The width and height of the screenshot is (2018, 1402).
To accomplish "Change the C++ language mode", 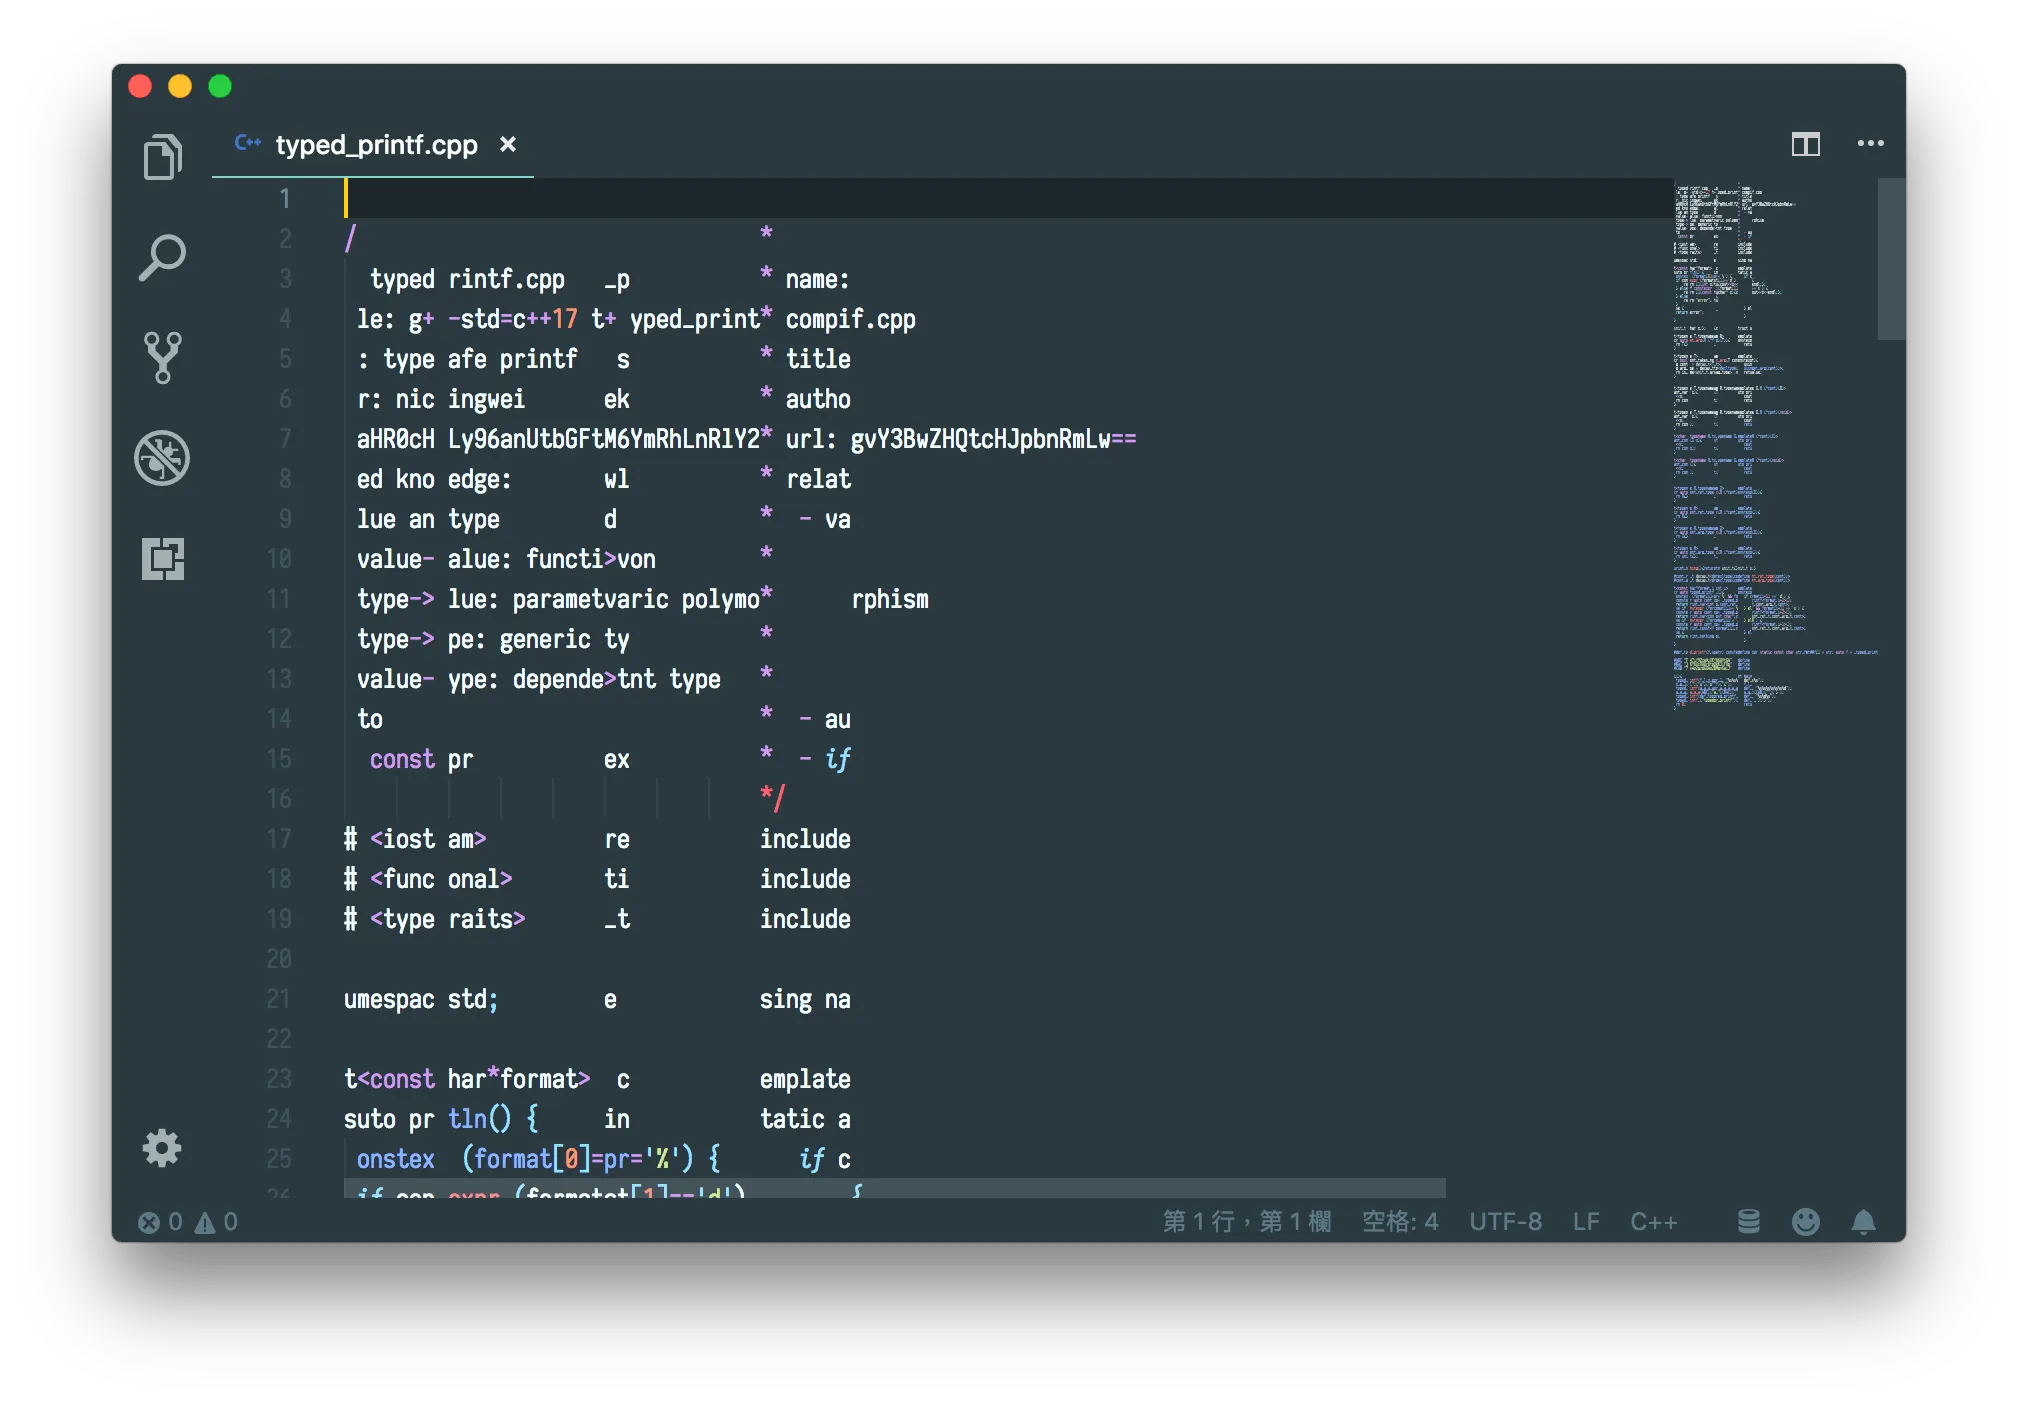I will pyautogui.click(x=1653, y=1222).
